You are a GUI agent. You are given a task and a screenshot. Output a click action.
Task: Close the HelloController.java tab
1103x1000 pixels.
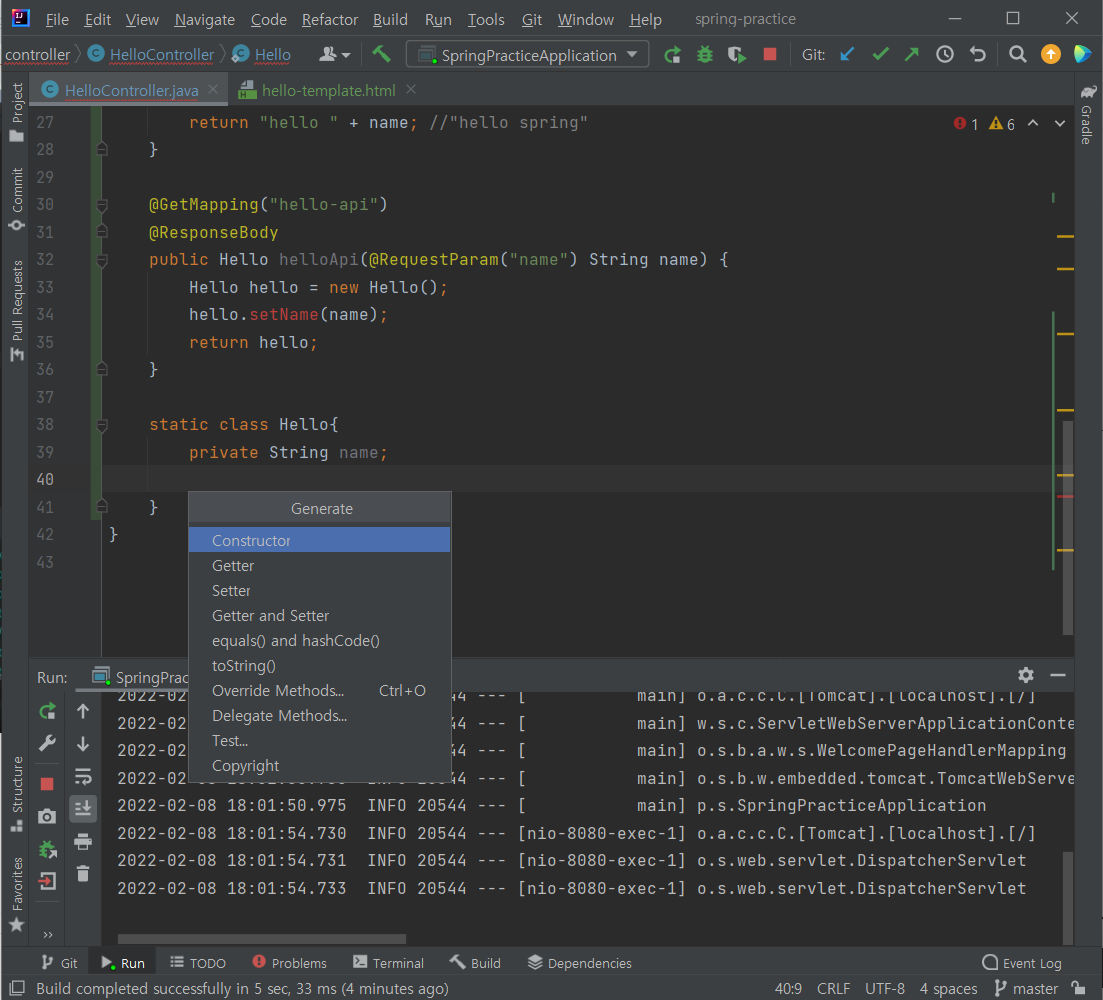pyautogui.click(x=213, y=89)
